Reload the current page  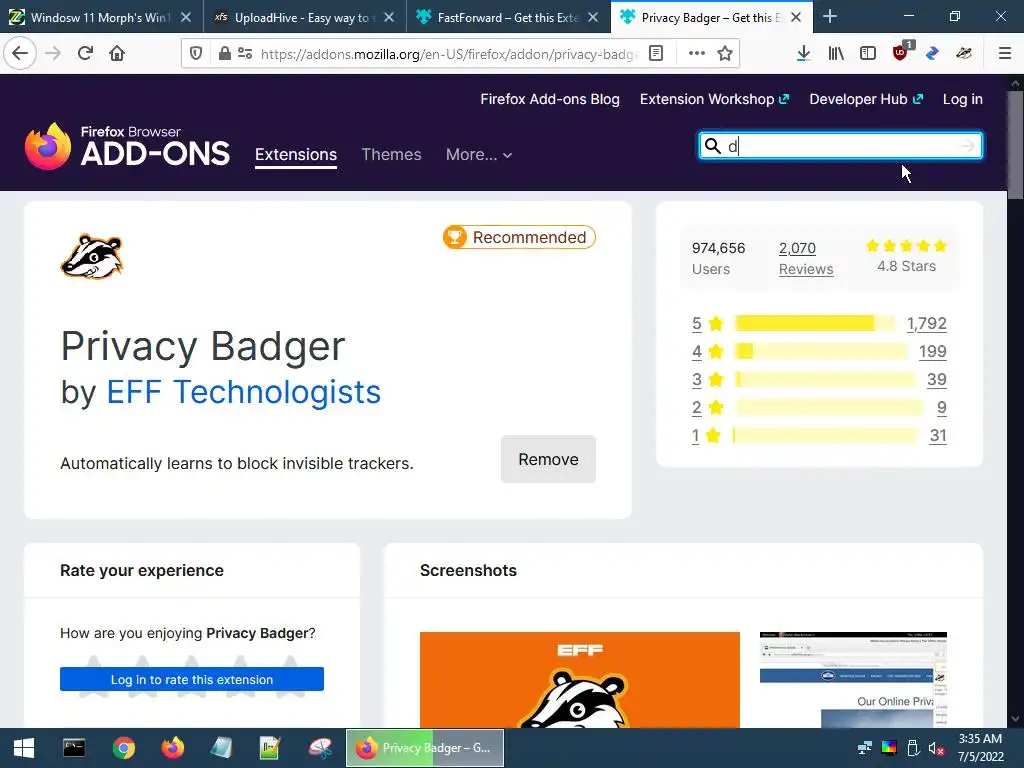point(85,53)
